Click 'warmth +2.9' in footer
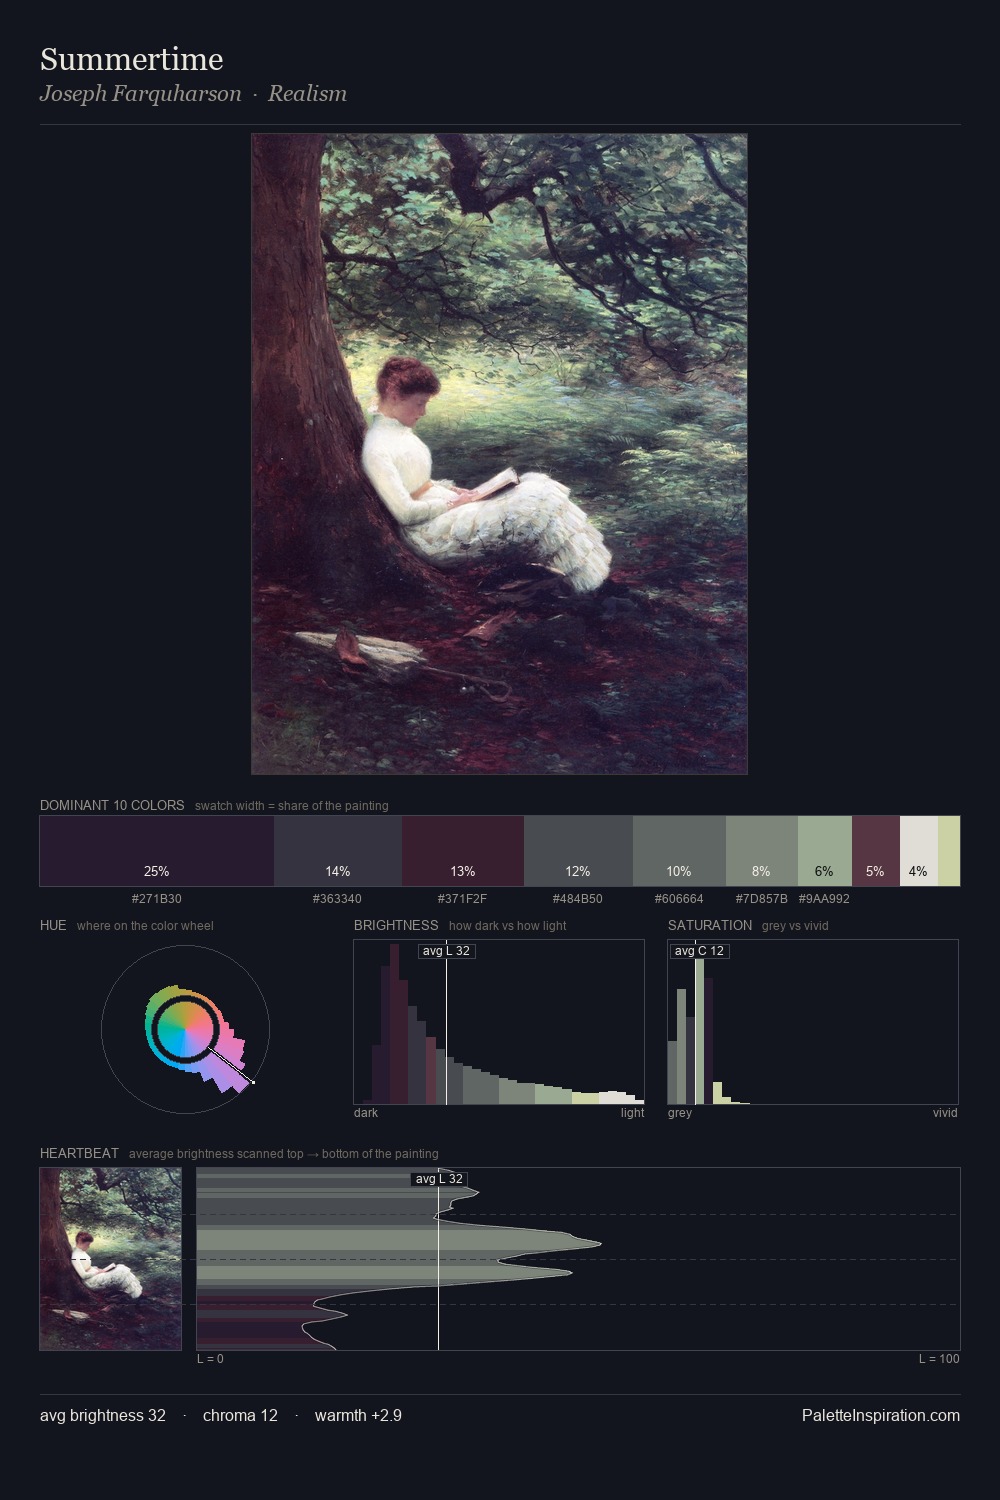Image resolution: width=1000 pixels, height=1500 pixels. point(358,1415)
